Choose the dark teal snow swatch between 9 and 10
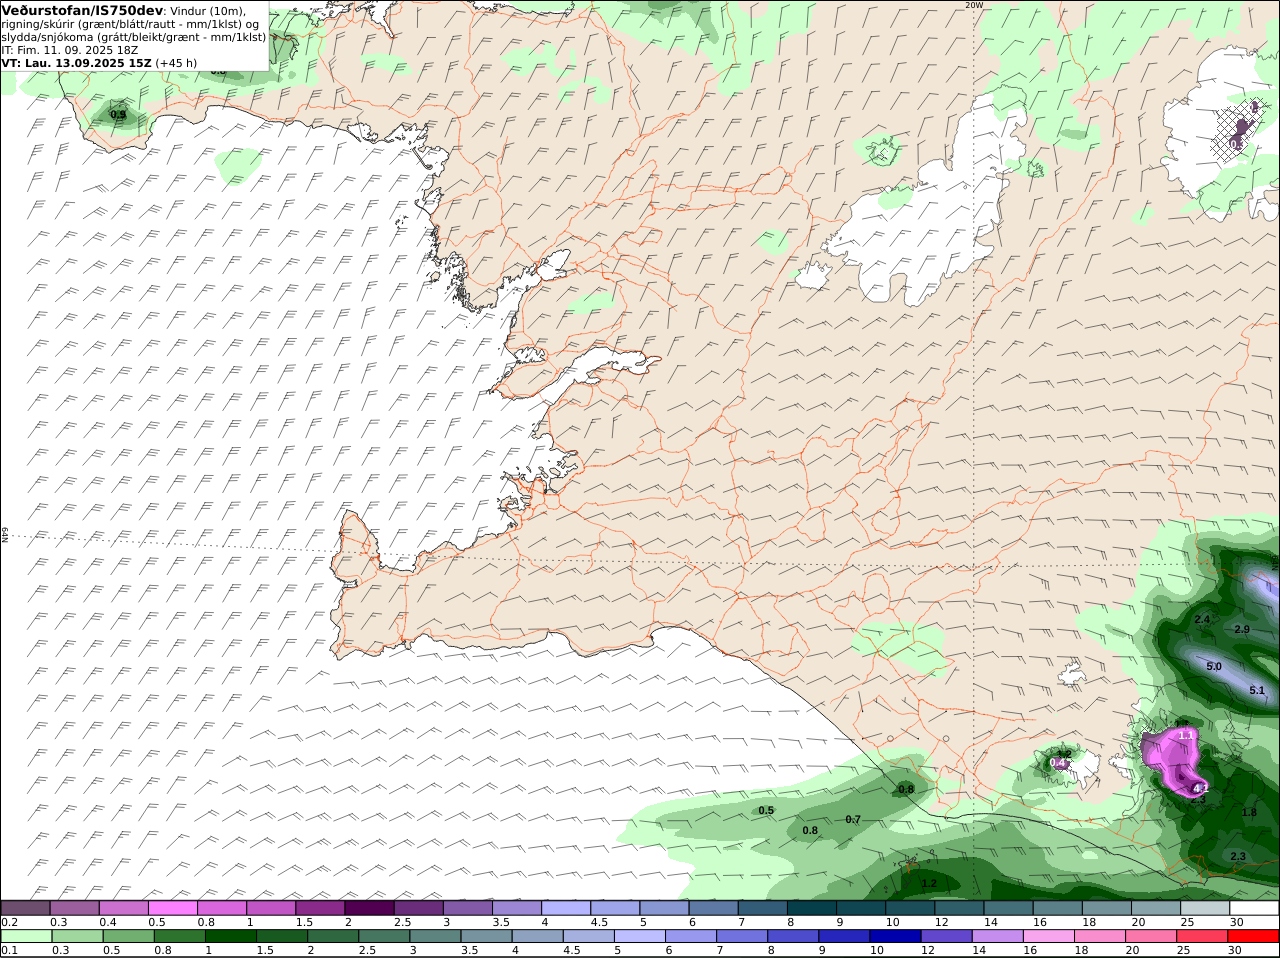This screenshot has height=958, width=1280. [x=860, y=908]
